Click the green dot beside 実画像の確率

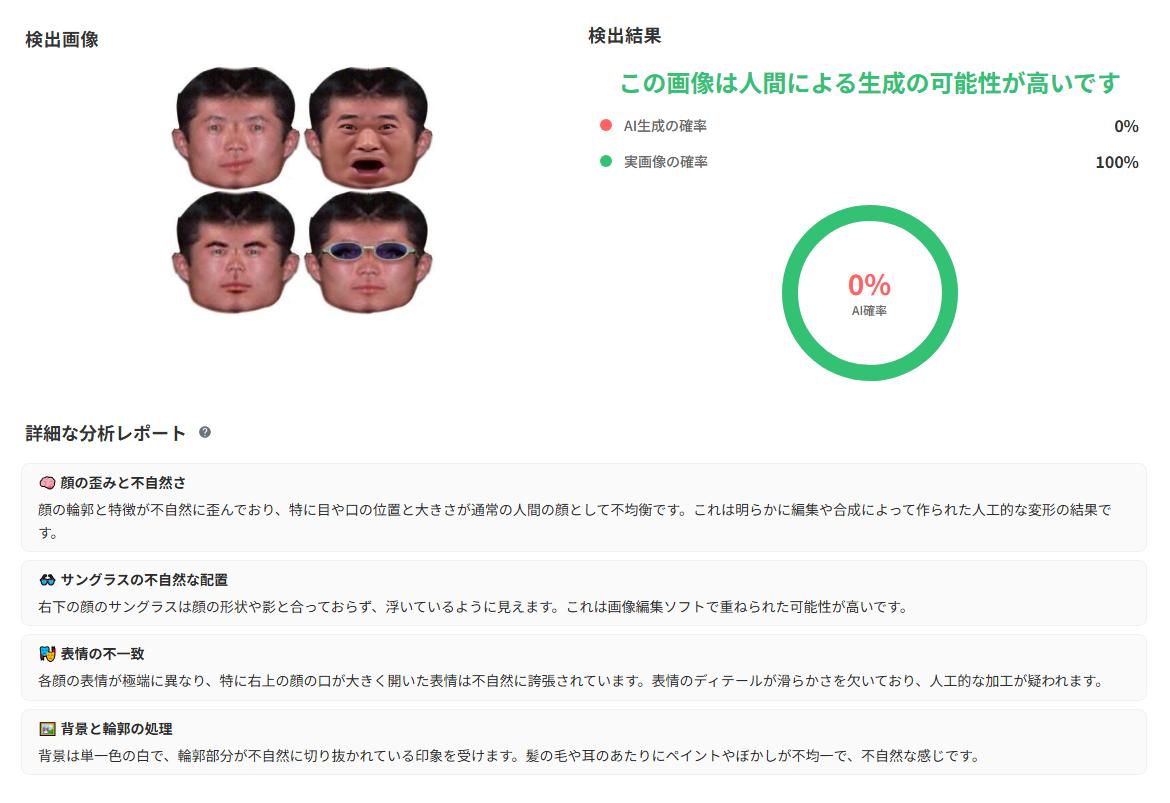pyautogui.click(x=606, y=161)
